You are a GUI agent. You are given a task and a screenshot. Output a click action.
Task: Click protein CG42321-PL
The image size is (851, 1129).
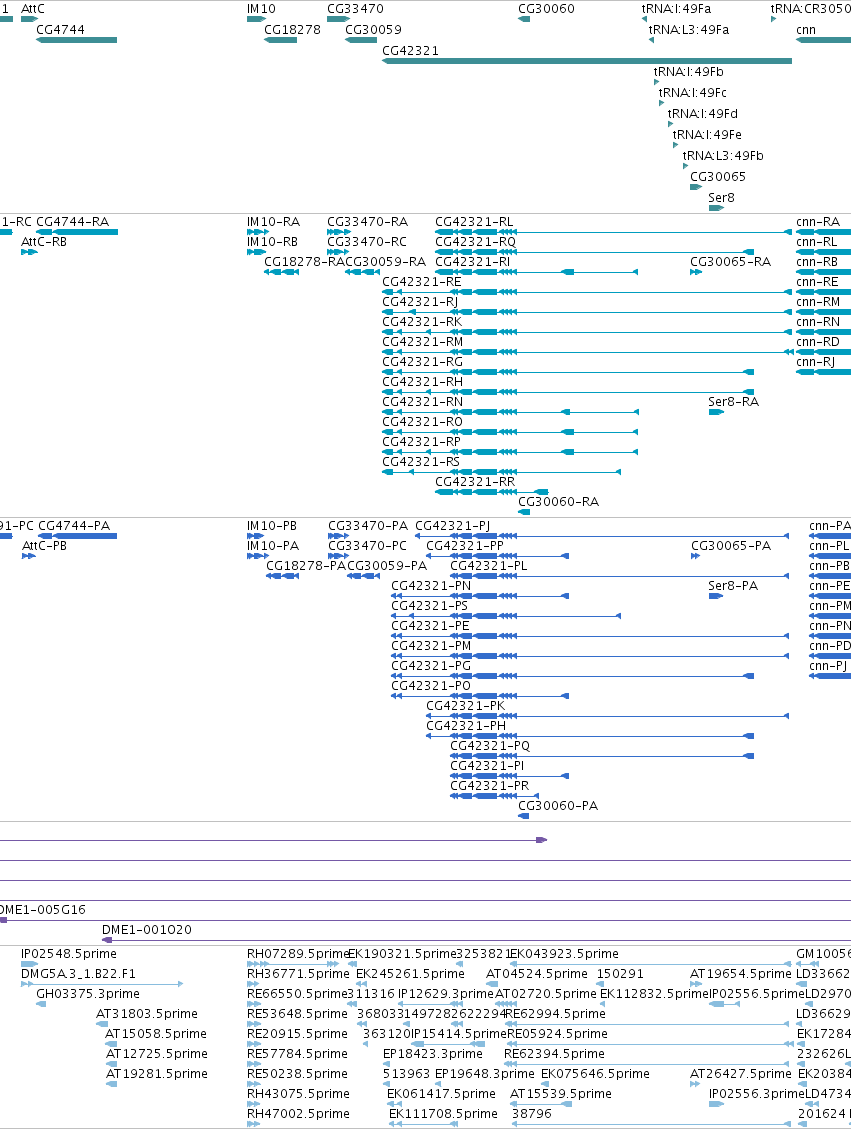620,576
